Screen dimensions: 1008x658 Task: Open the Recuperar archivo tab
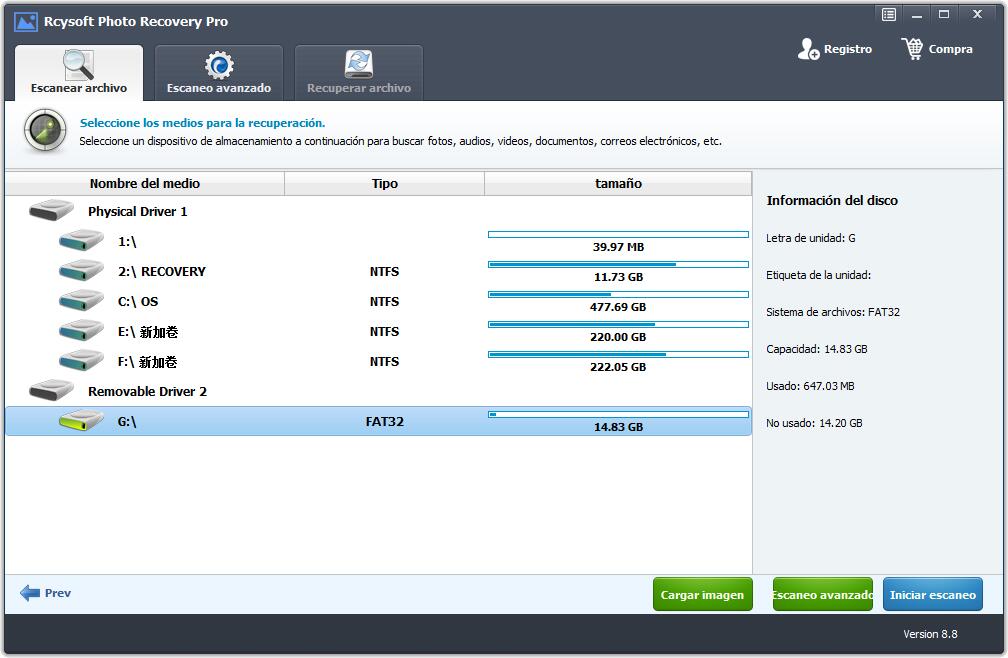[x=359, y=73]
